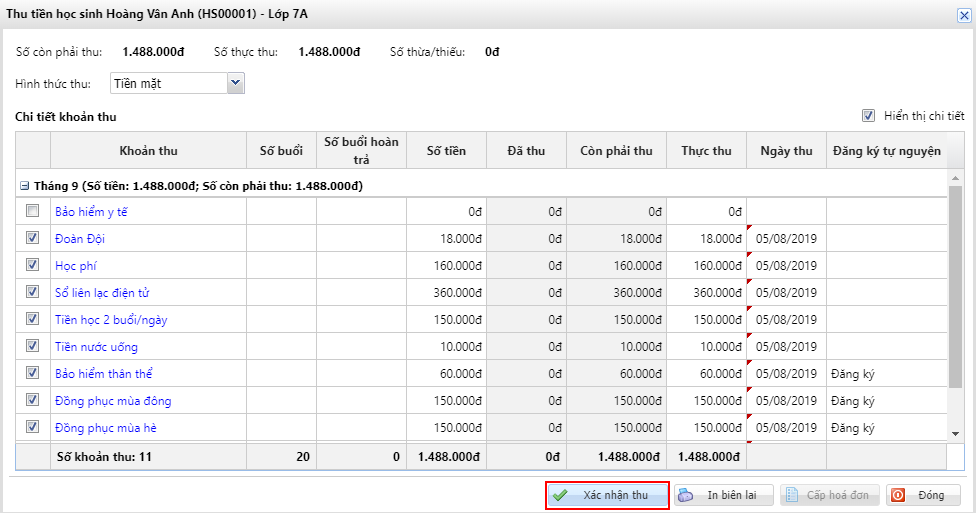Click the table scrollbar down arrow
976x513 pixels.
955,434
